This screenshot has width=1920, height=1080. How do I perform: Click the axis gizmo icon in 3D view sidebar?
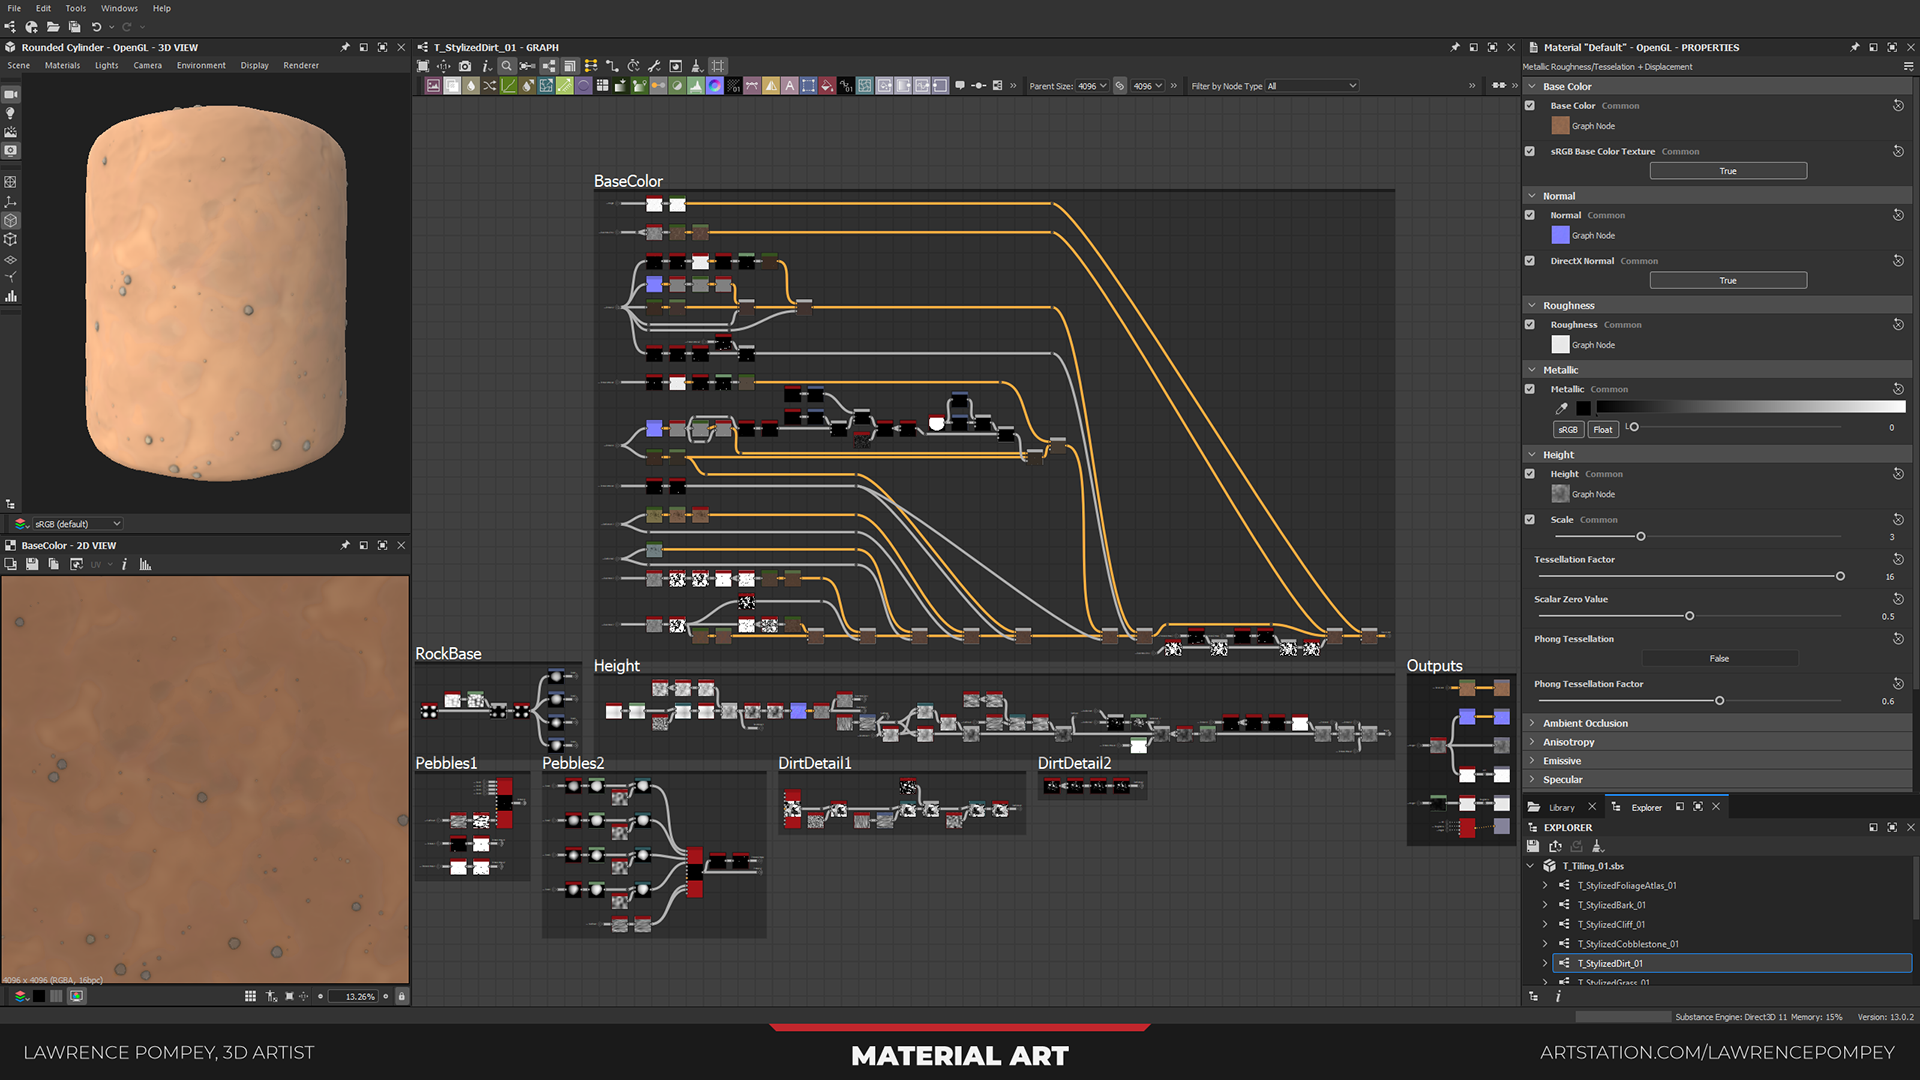pyautogui.click(x=11, y=201)
